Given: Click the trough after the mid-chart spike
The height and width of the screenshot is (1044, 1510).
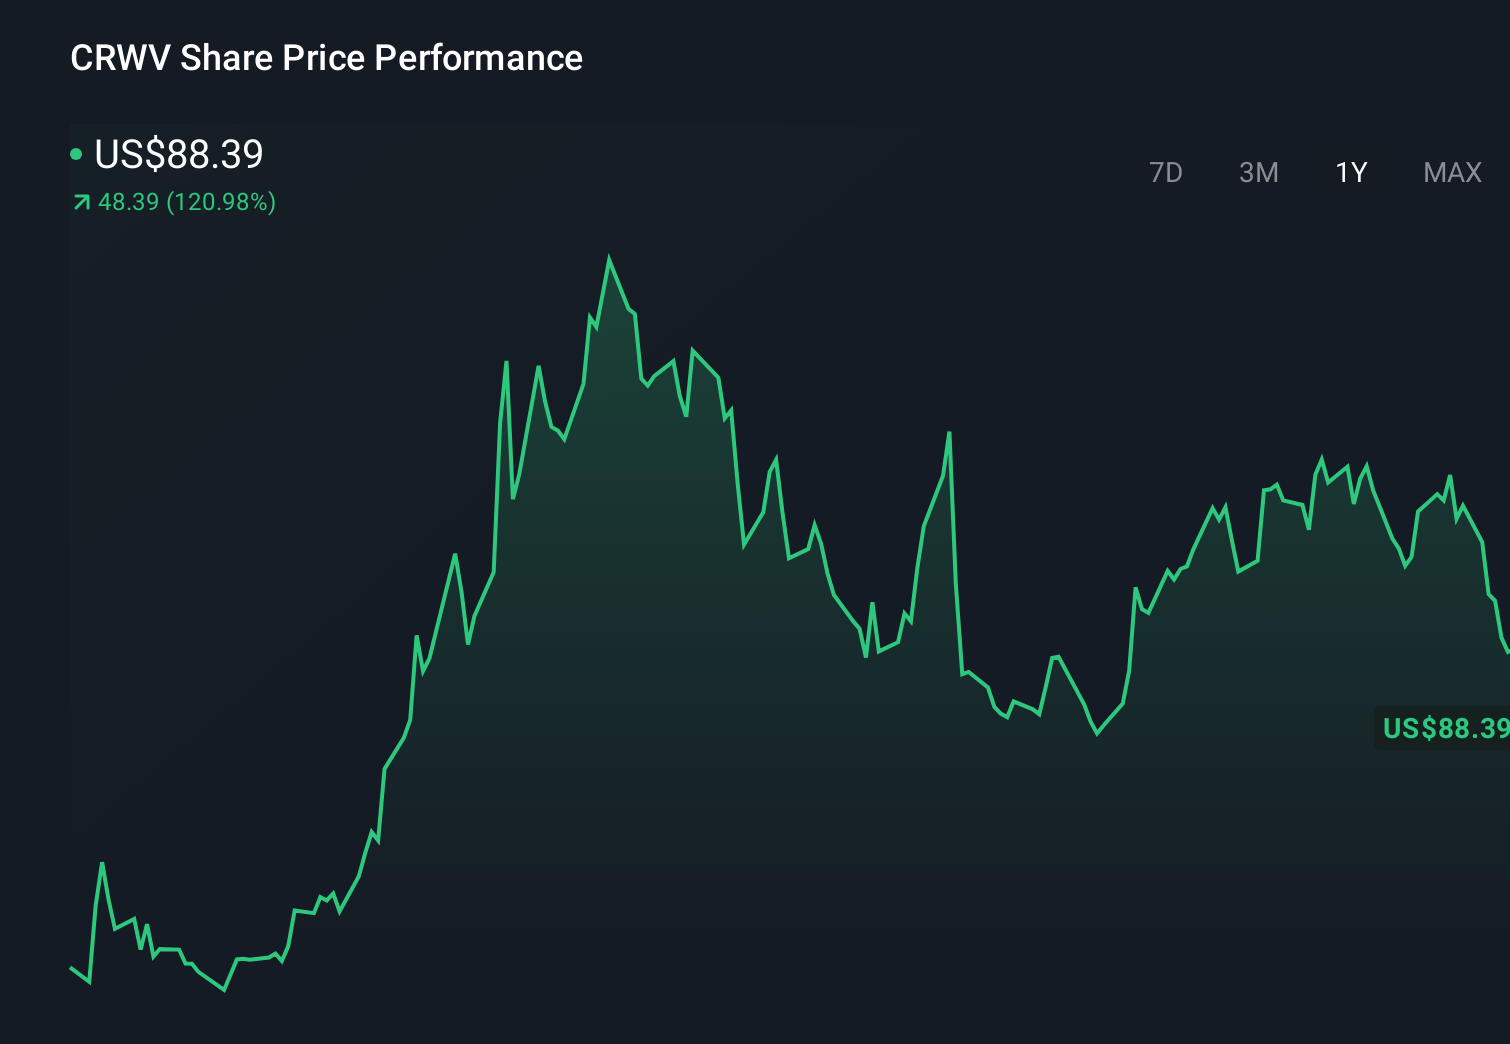Looking at the screenshot, I should (x=1095, y=735).
